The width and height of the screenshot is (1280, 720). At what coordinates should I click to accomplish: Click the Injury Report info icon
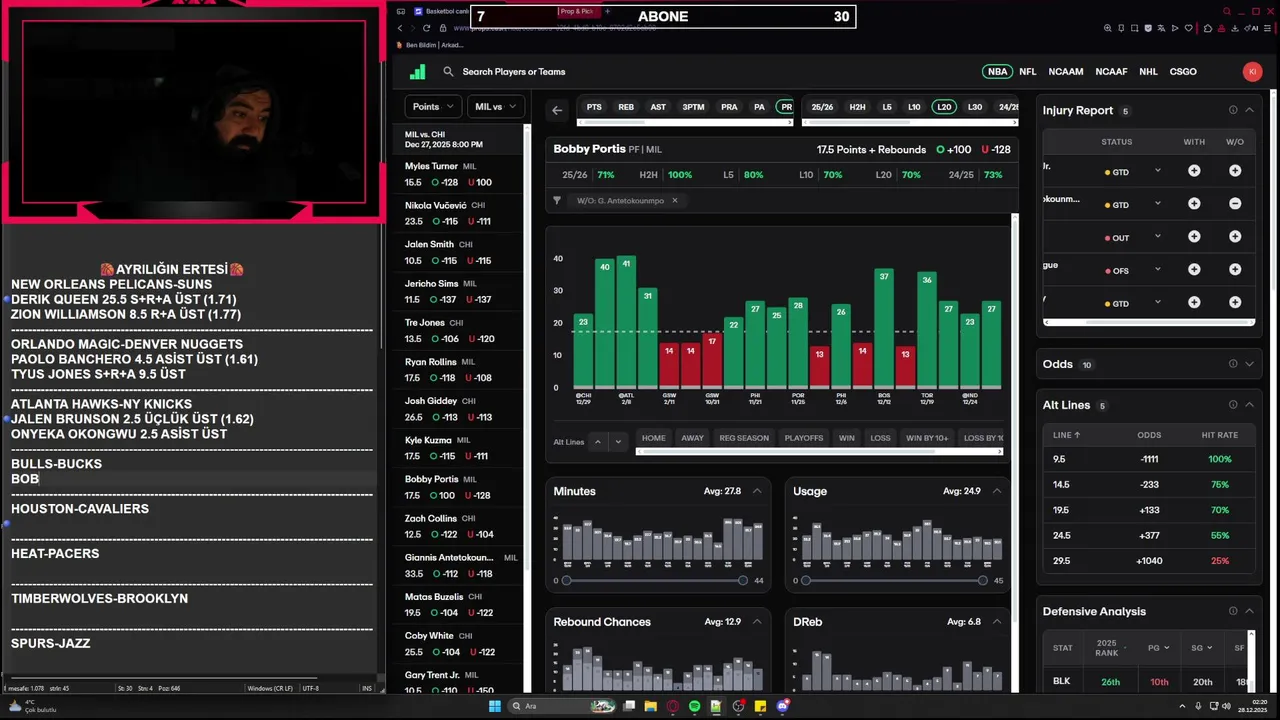tap(1233, 111)
